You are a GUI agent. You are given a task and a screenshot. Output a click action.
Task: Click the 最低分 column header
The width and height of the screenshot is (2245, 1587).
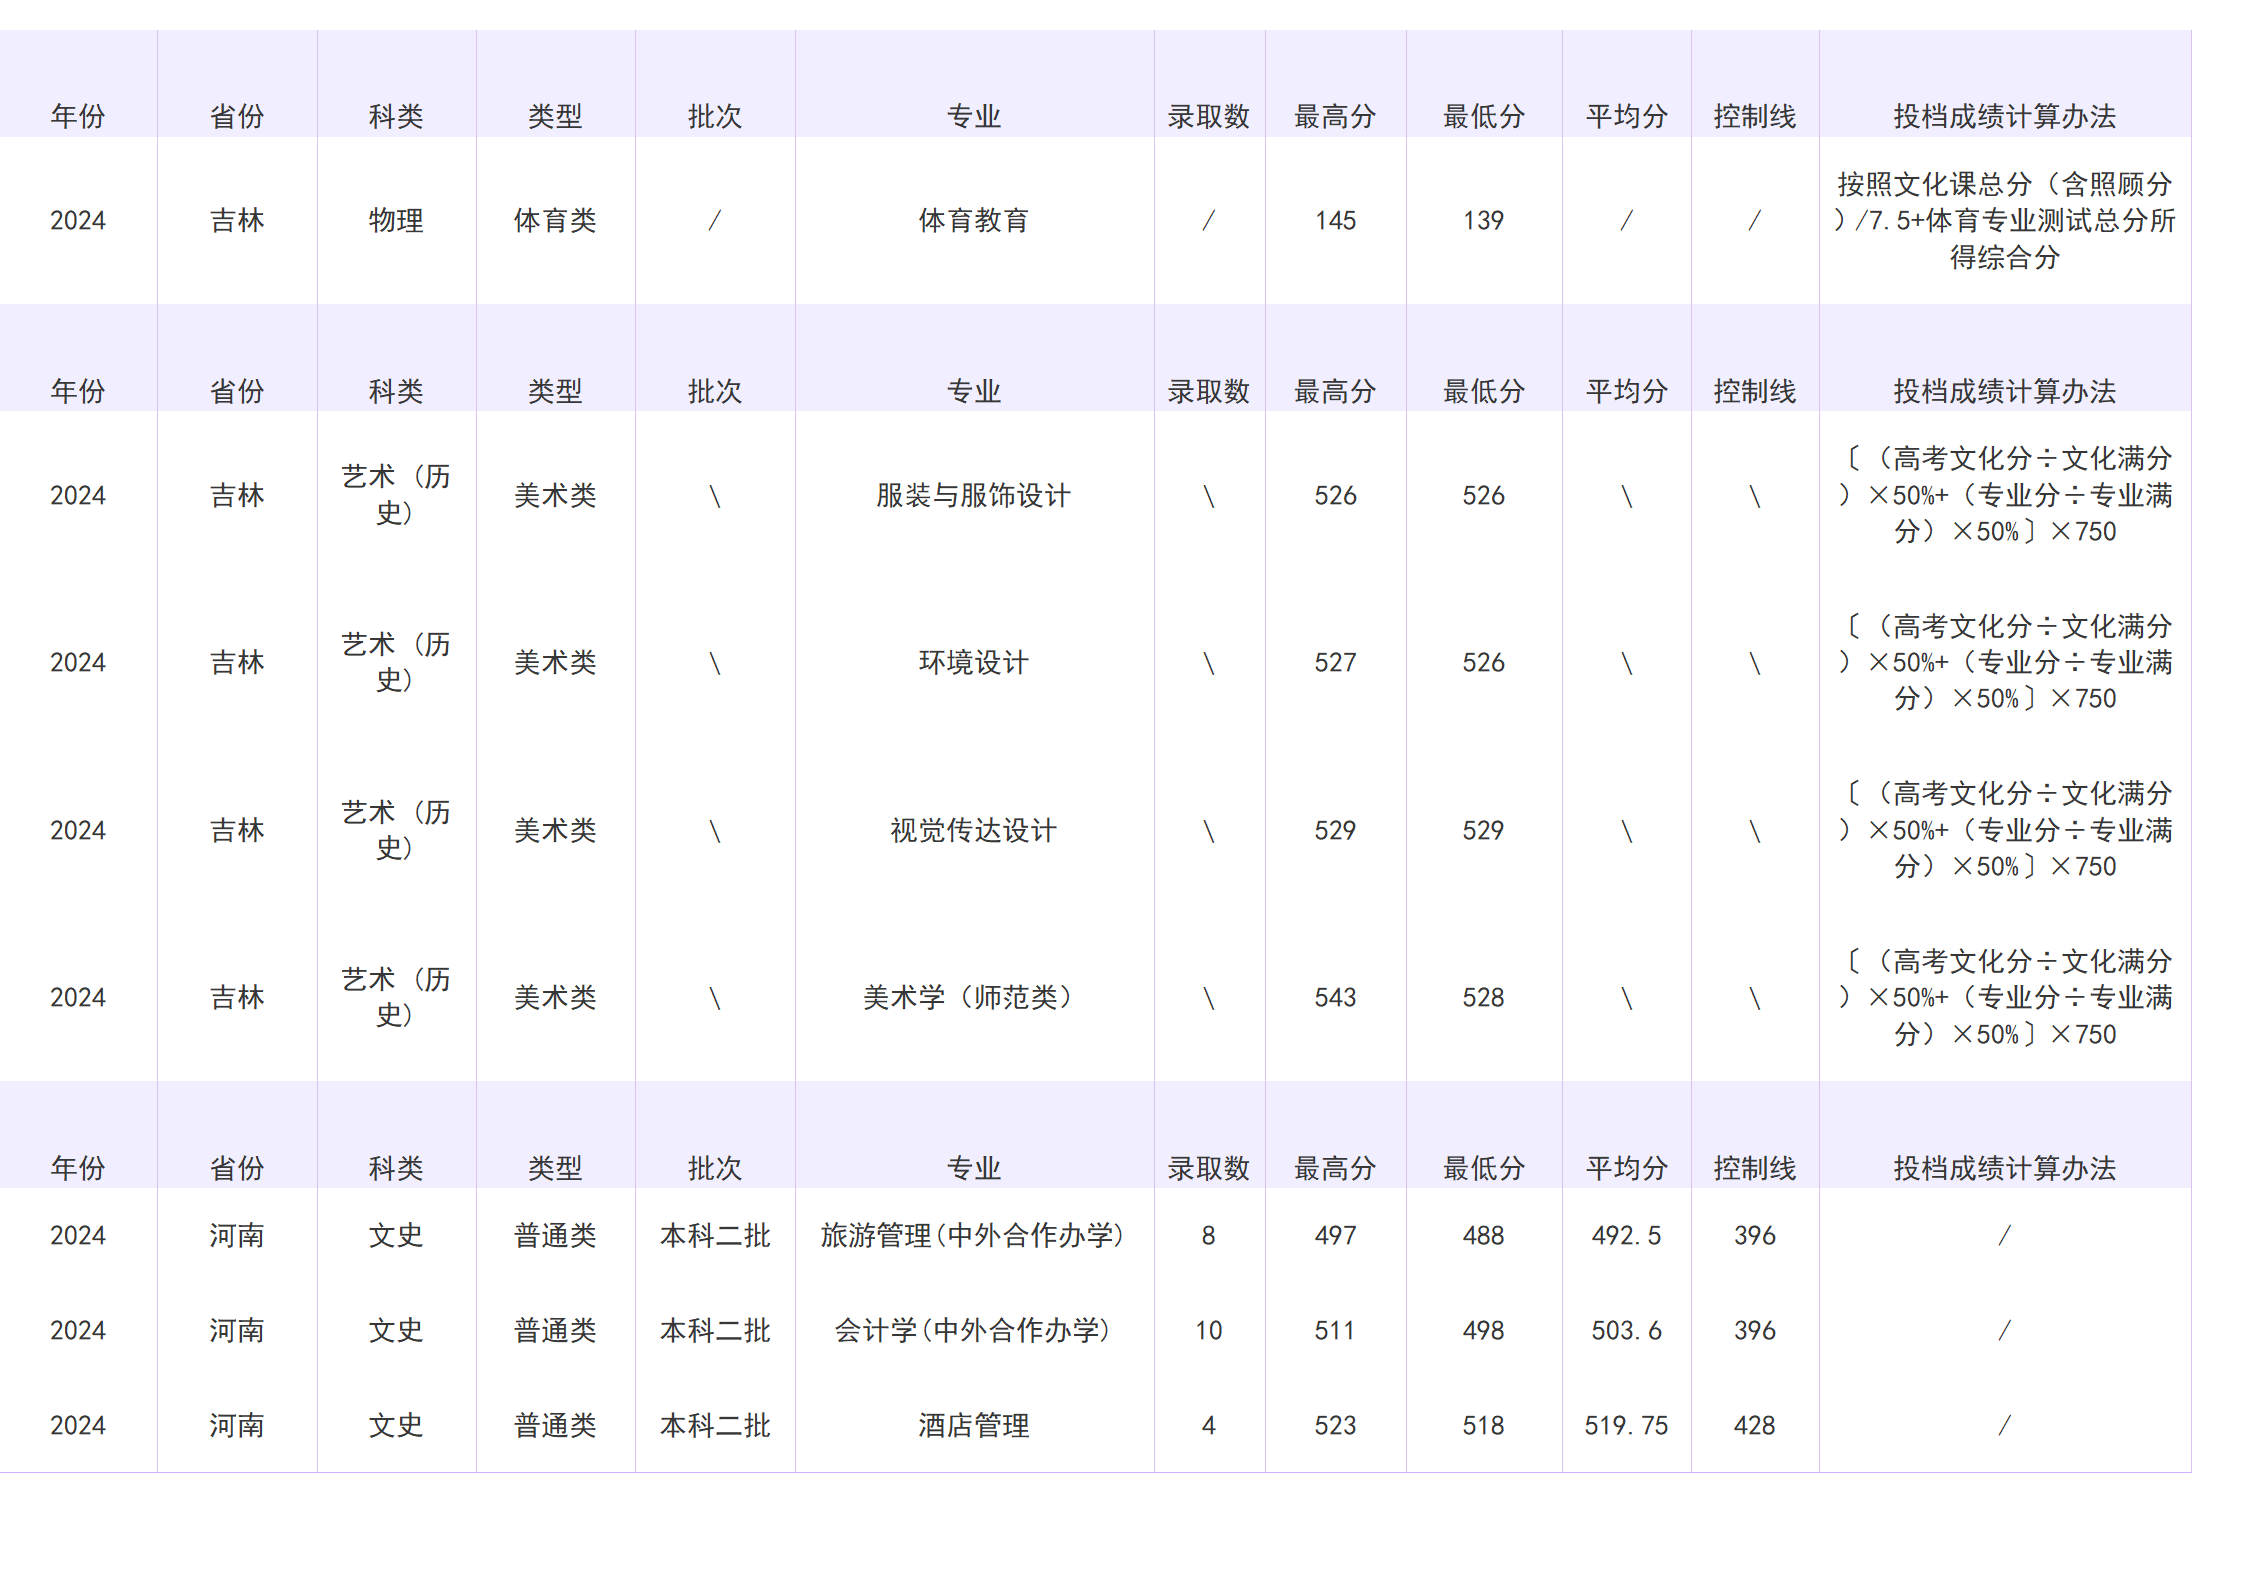(1484, 115)
